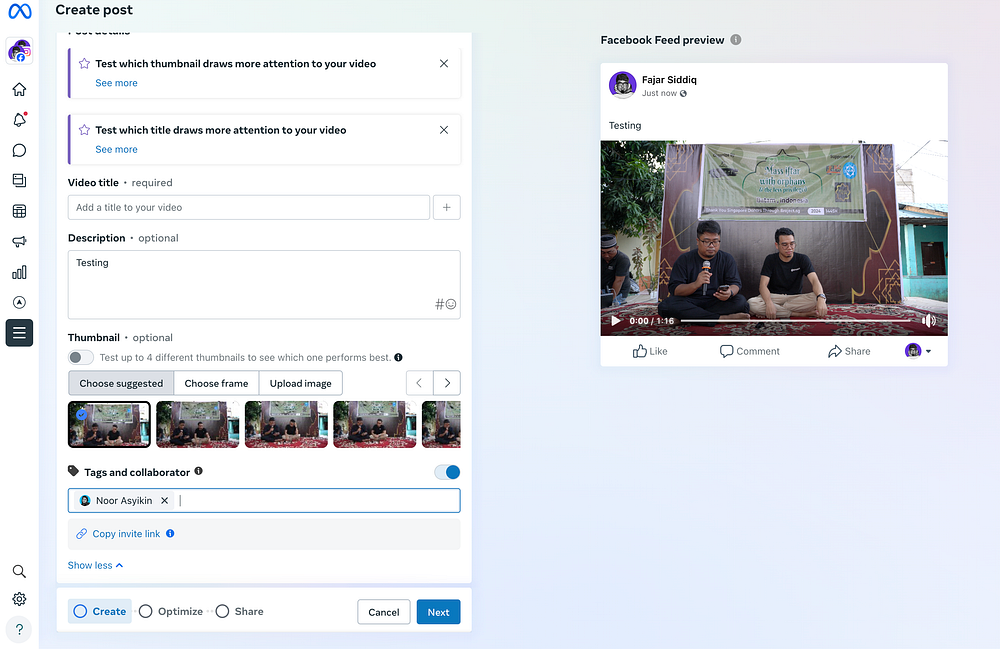Open All tools hamburger menu

tap(19, 333)
